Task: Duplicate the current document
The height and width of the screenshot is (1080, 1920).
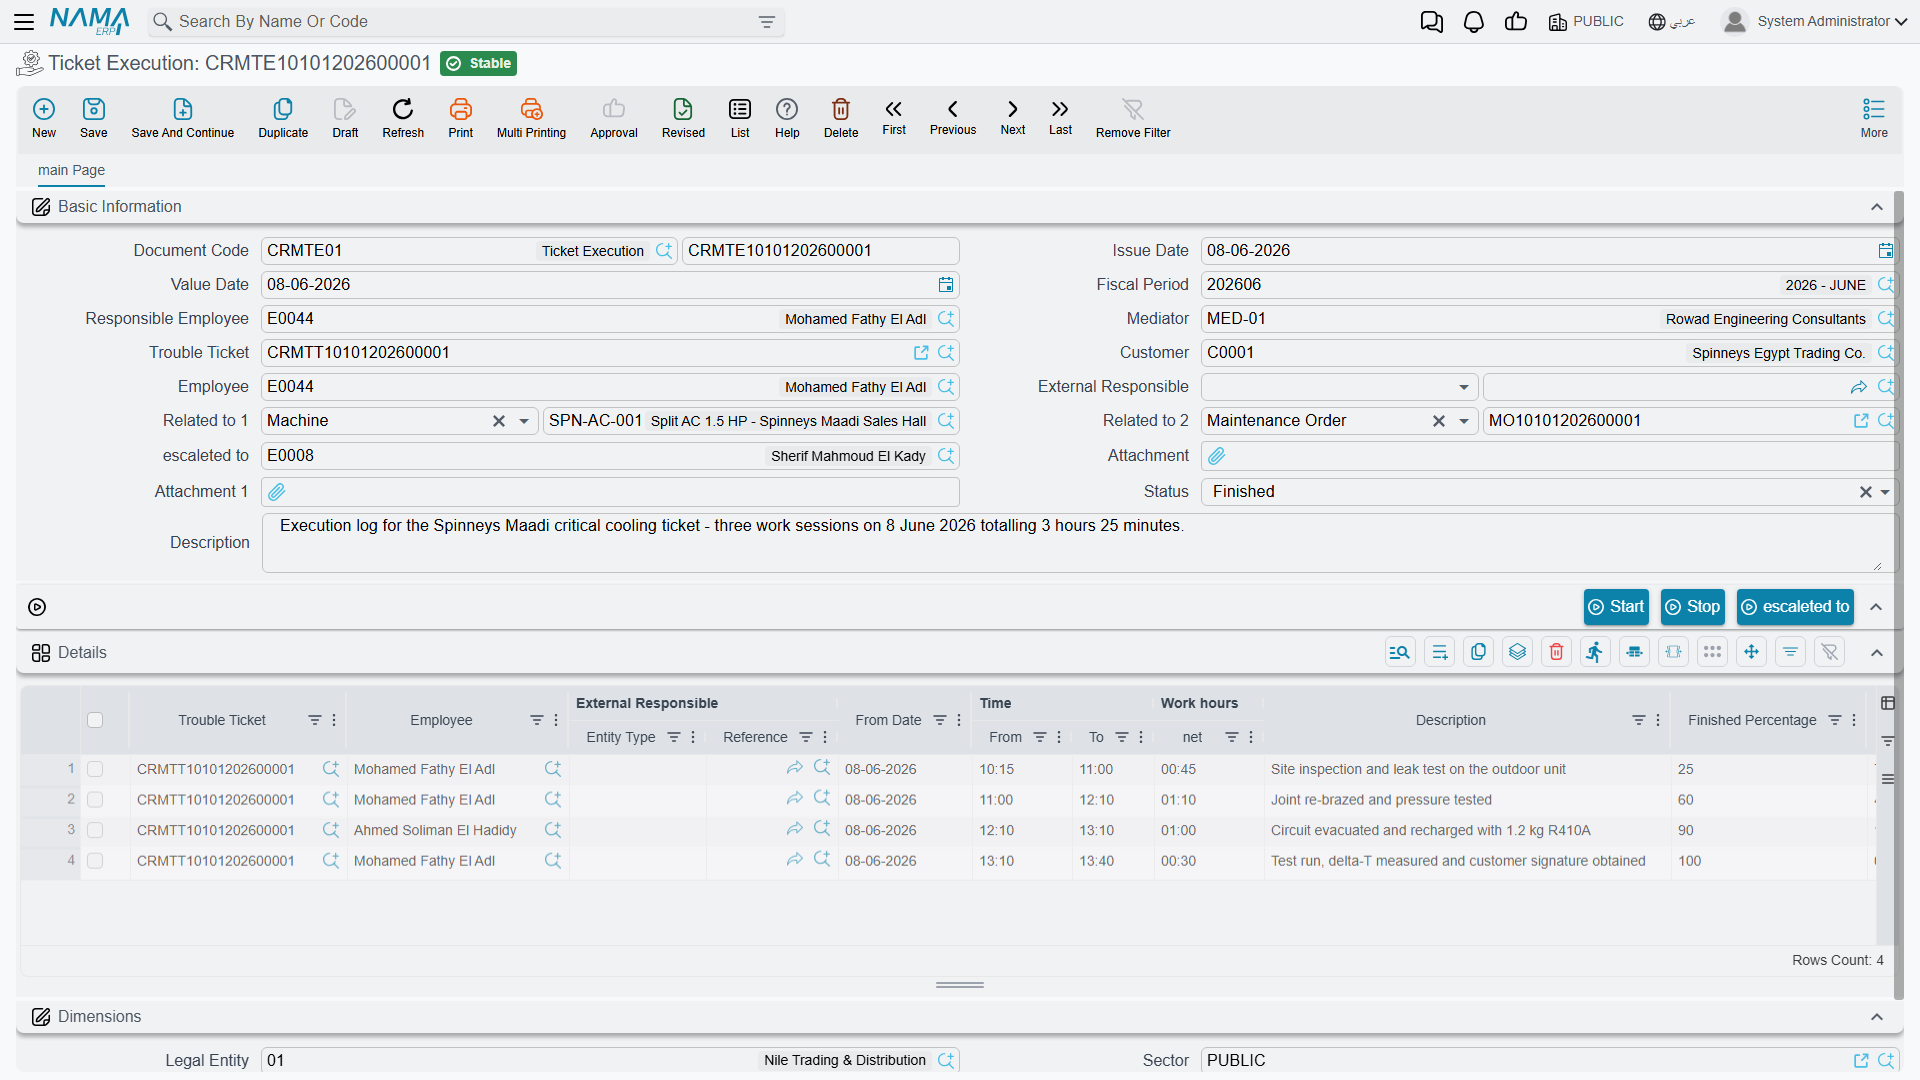Action: [283, 118]
